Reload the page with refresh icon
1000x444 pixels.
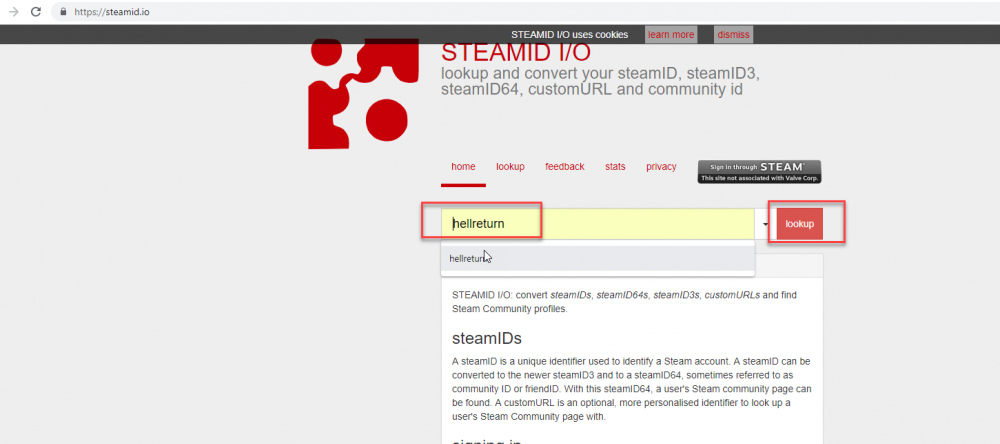[x=36, y=11]
